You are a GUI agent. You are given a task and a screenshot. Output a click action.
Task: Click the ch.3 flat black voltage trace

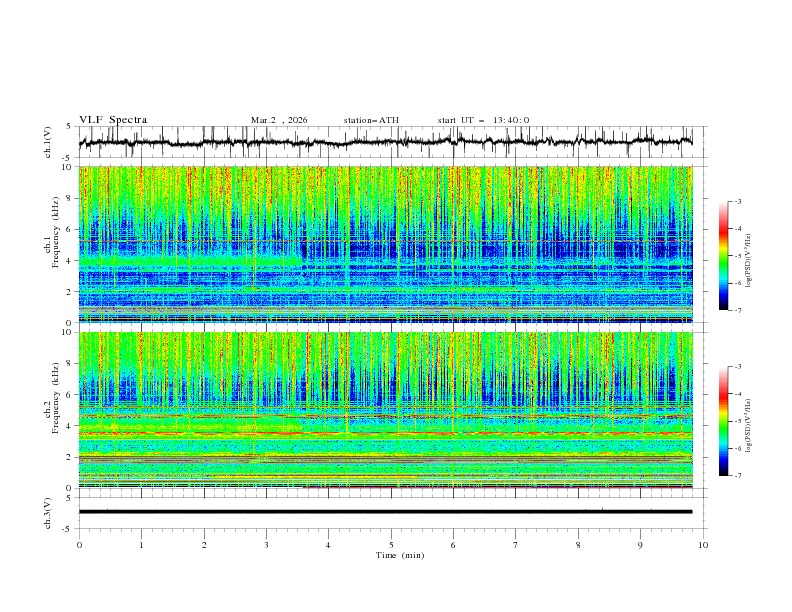tap(386, 512)
